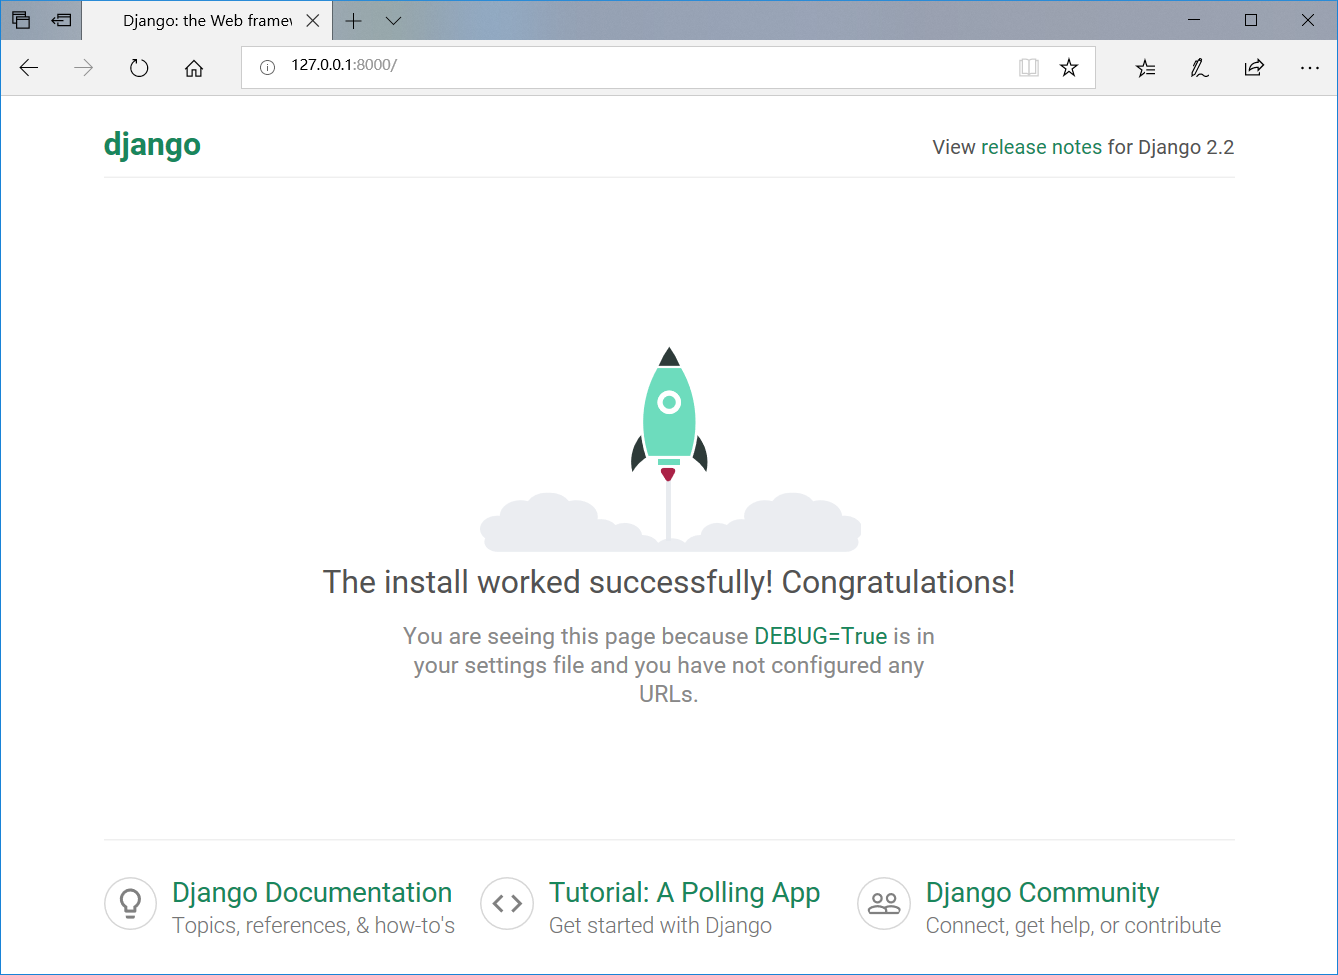
Task: Click the browser Back arrow
Action: (x=29, y=68)
